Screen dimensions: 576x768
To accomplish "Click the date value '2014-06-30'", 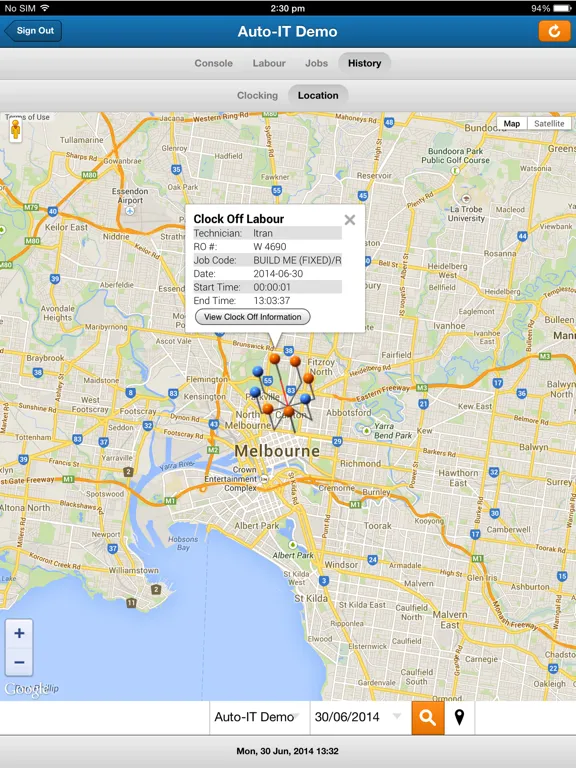I will pyautogui.click(x=278, y=274).
